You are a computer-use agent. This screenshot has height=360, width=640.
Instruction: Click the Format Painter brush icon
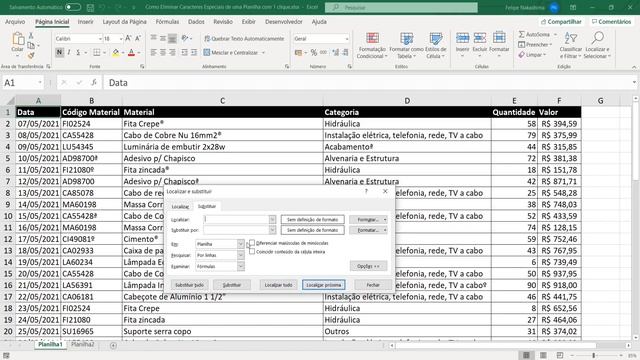(x=31, y=55)
